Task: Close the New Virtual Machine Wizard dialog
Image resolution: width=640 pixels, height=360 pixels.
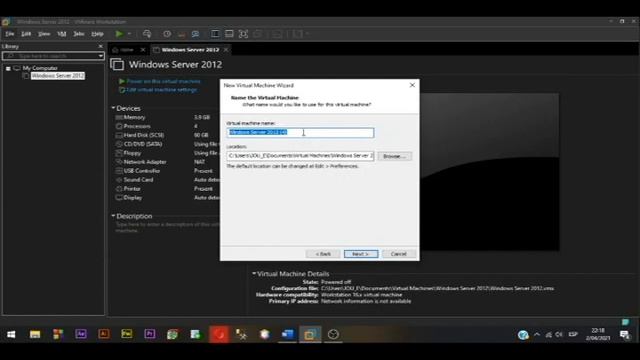Action: point(412,85)
